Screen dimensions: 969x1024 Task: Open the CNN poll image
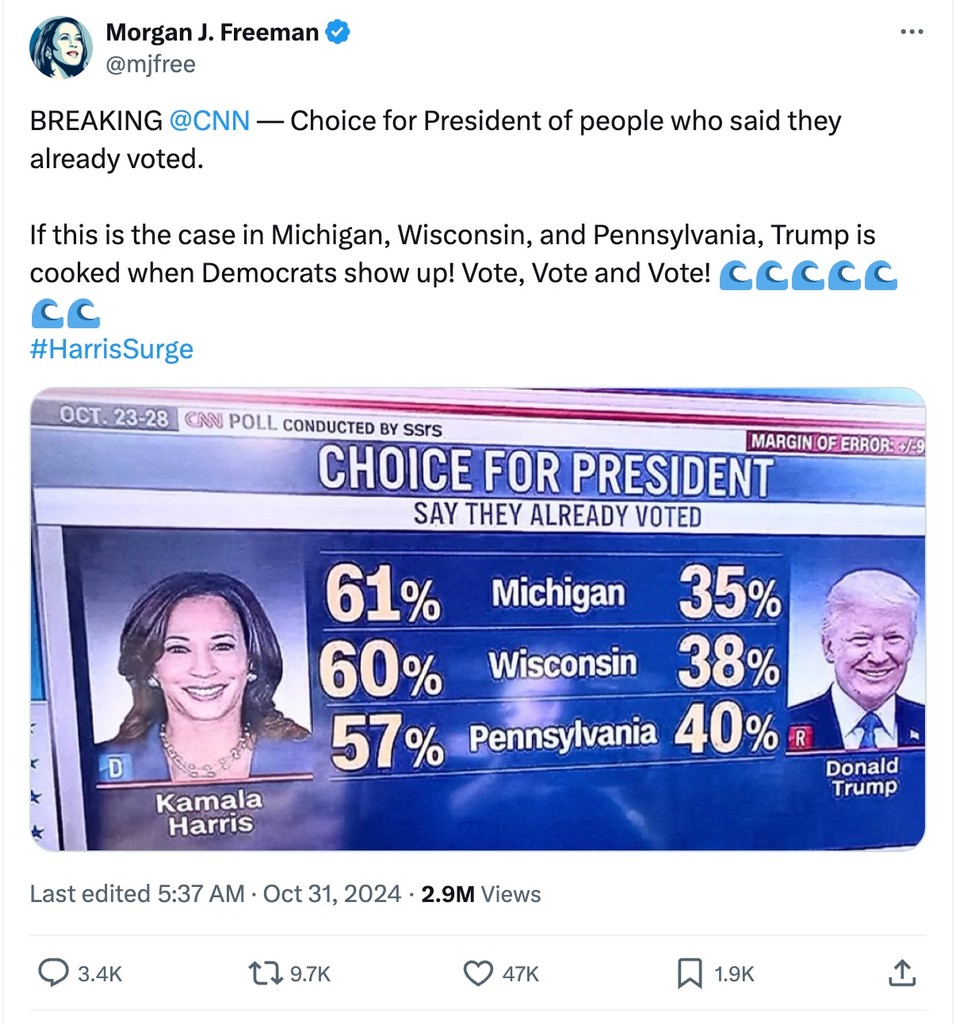[x=478, y=618]
